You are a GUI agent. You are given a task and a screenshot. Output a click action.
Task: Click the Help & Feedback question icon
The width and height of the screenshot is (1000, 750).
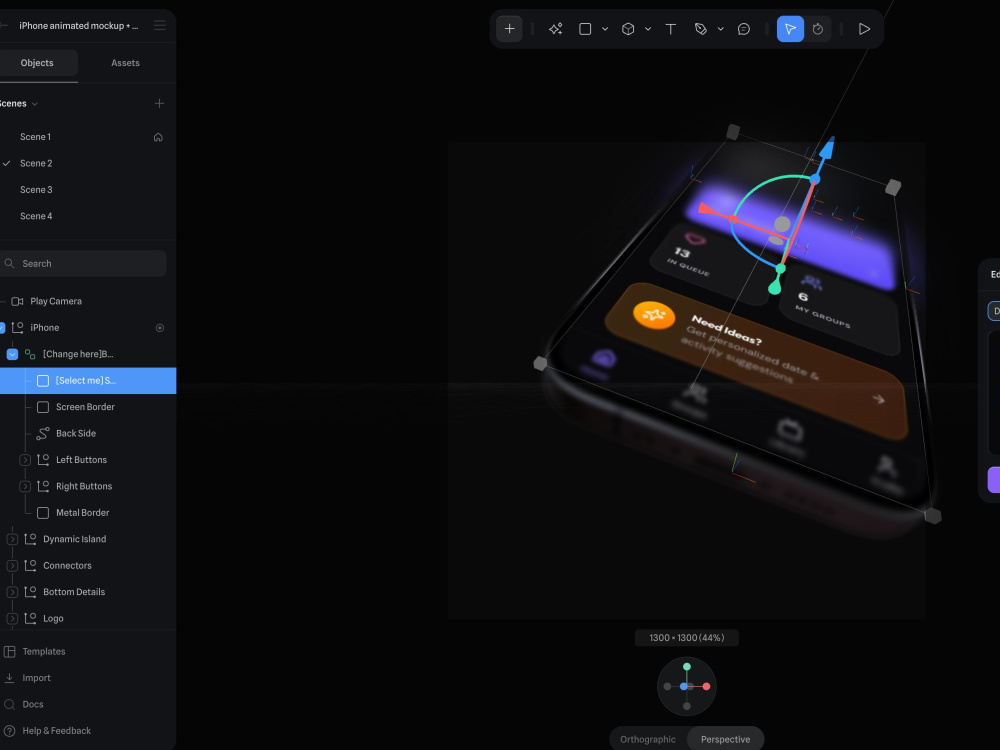(10, 731)
